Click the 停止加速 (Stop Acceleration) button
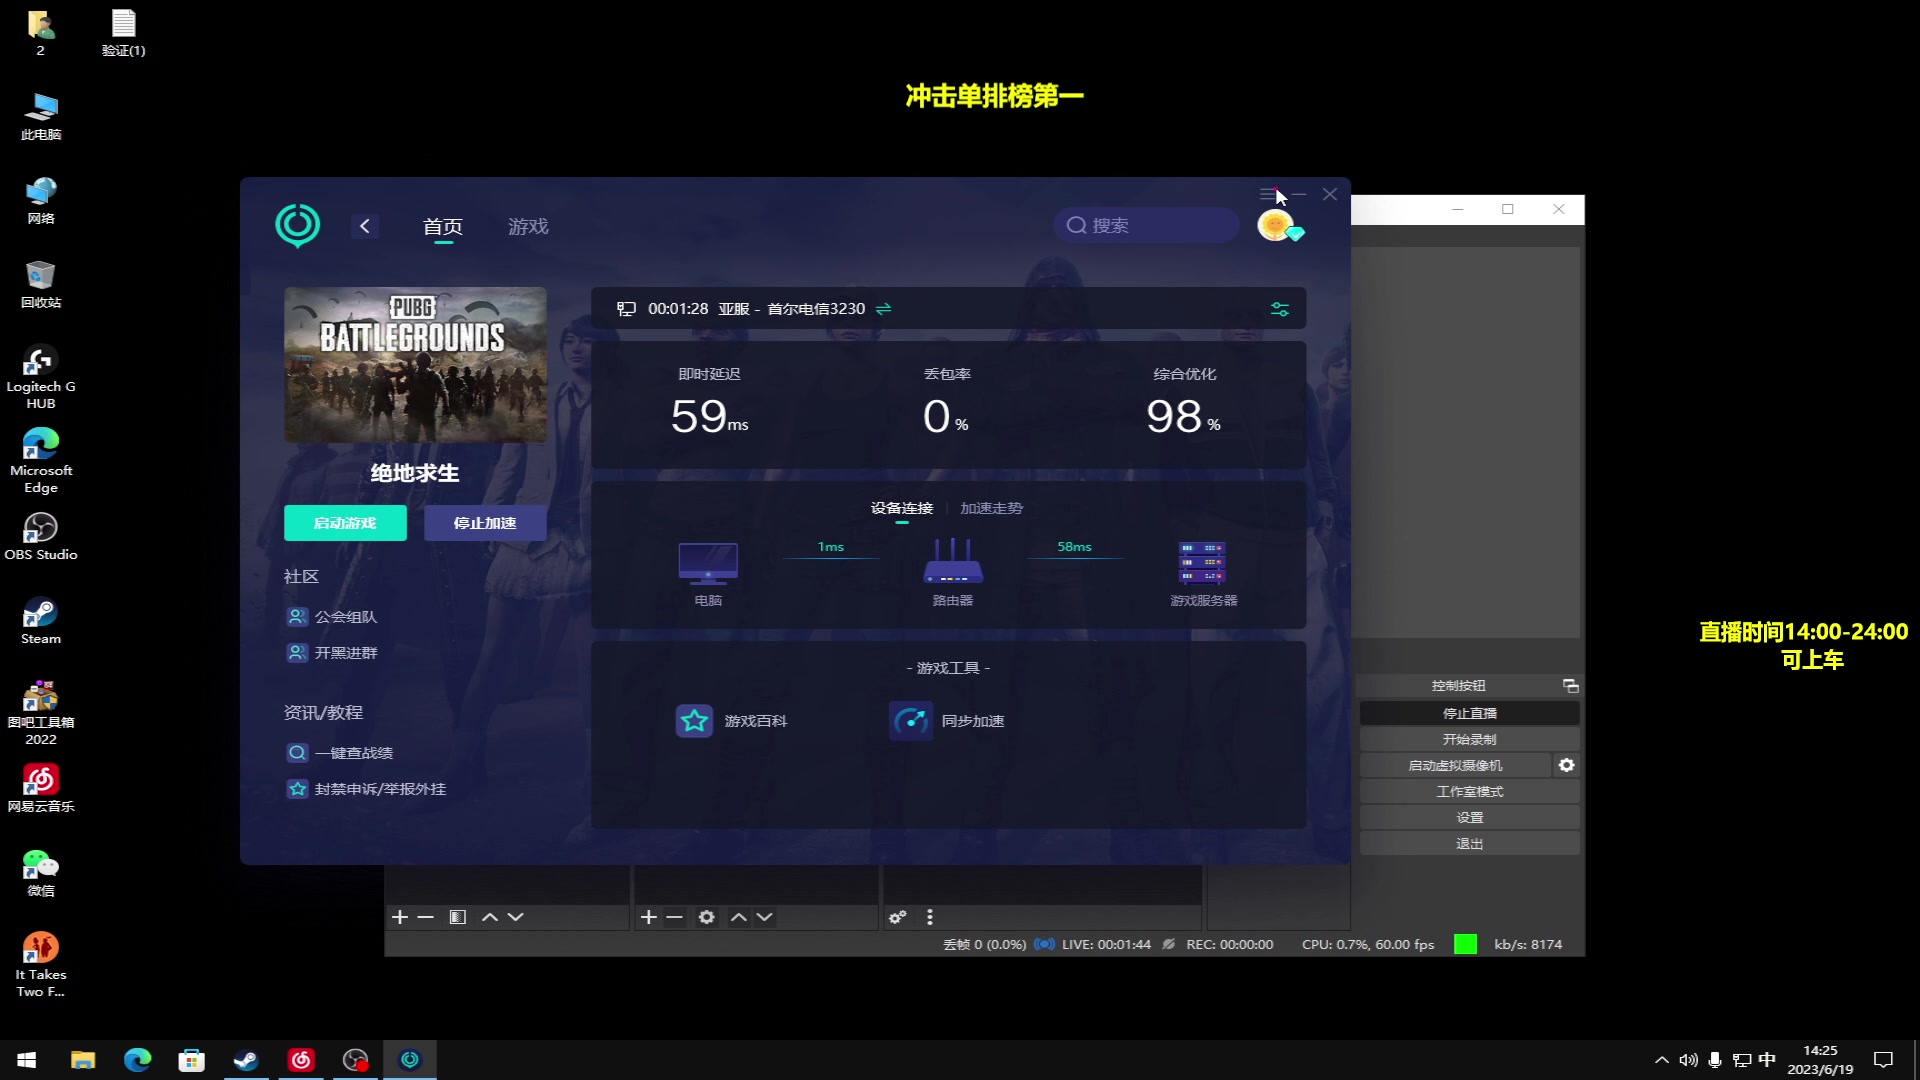The width and height of the screenshot is (1920, 1080). [x=485, y=522]
